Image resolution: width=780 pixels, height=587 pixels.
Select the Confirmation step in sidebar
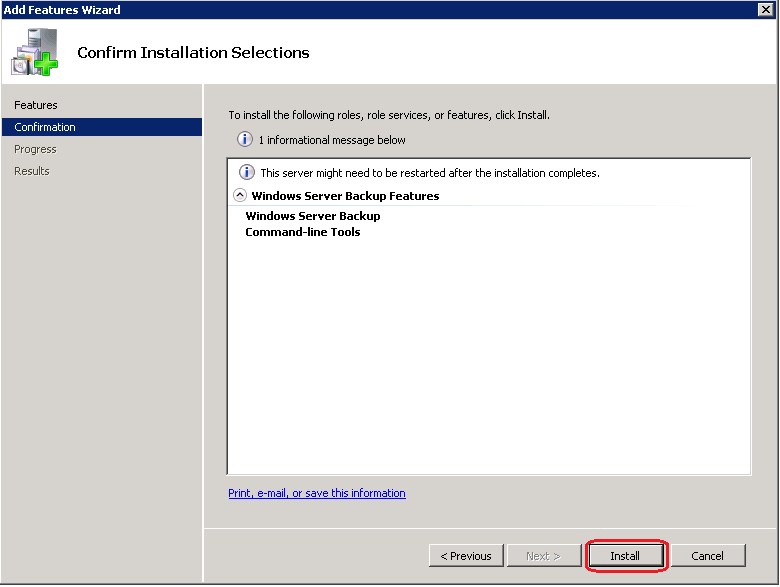point(102,127)
